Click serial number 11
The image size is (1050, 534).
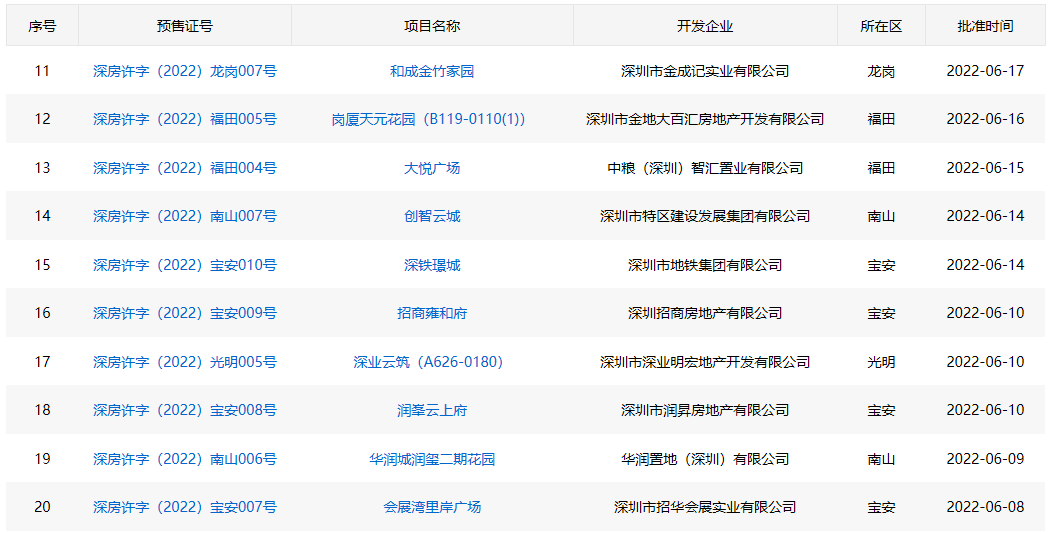42,71
